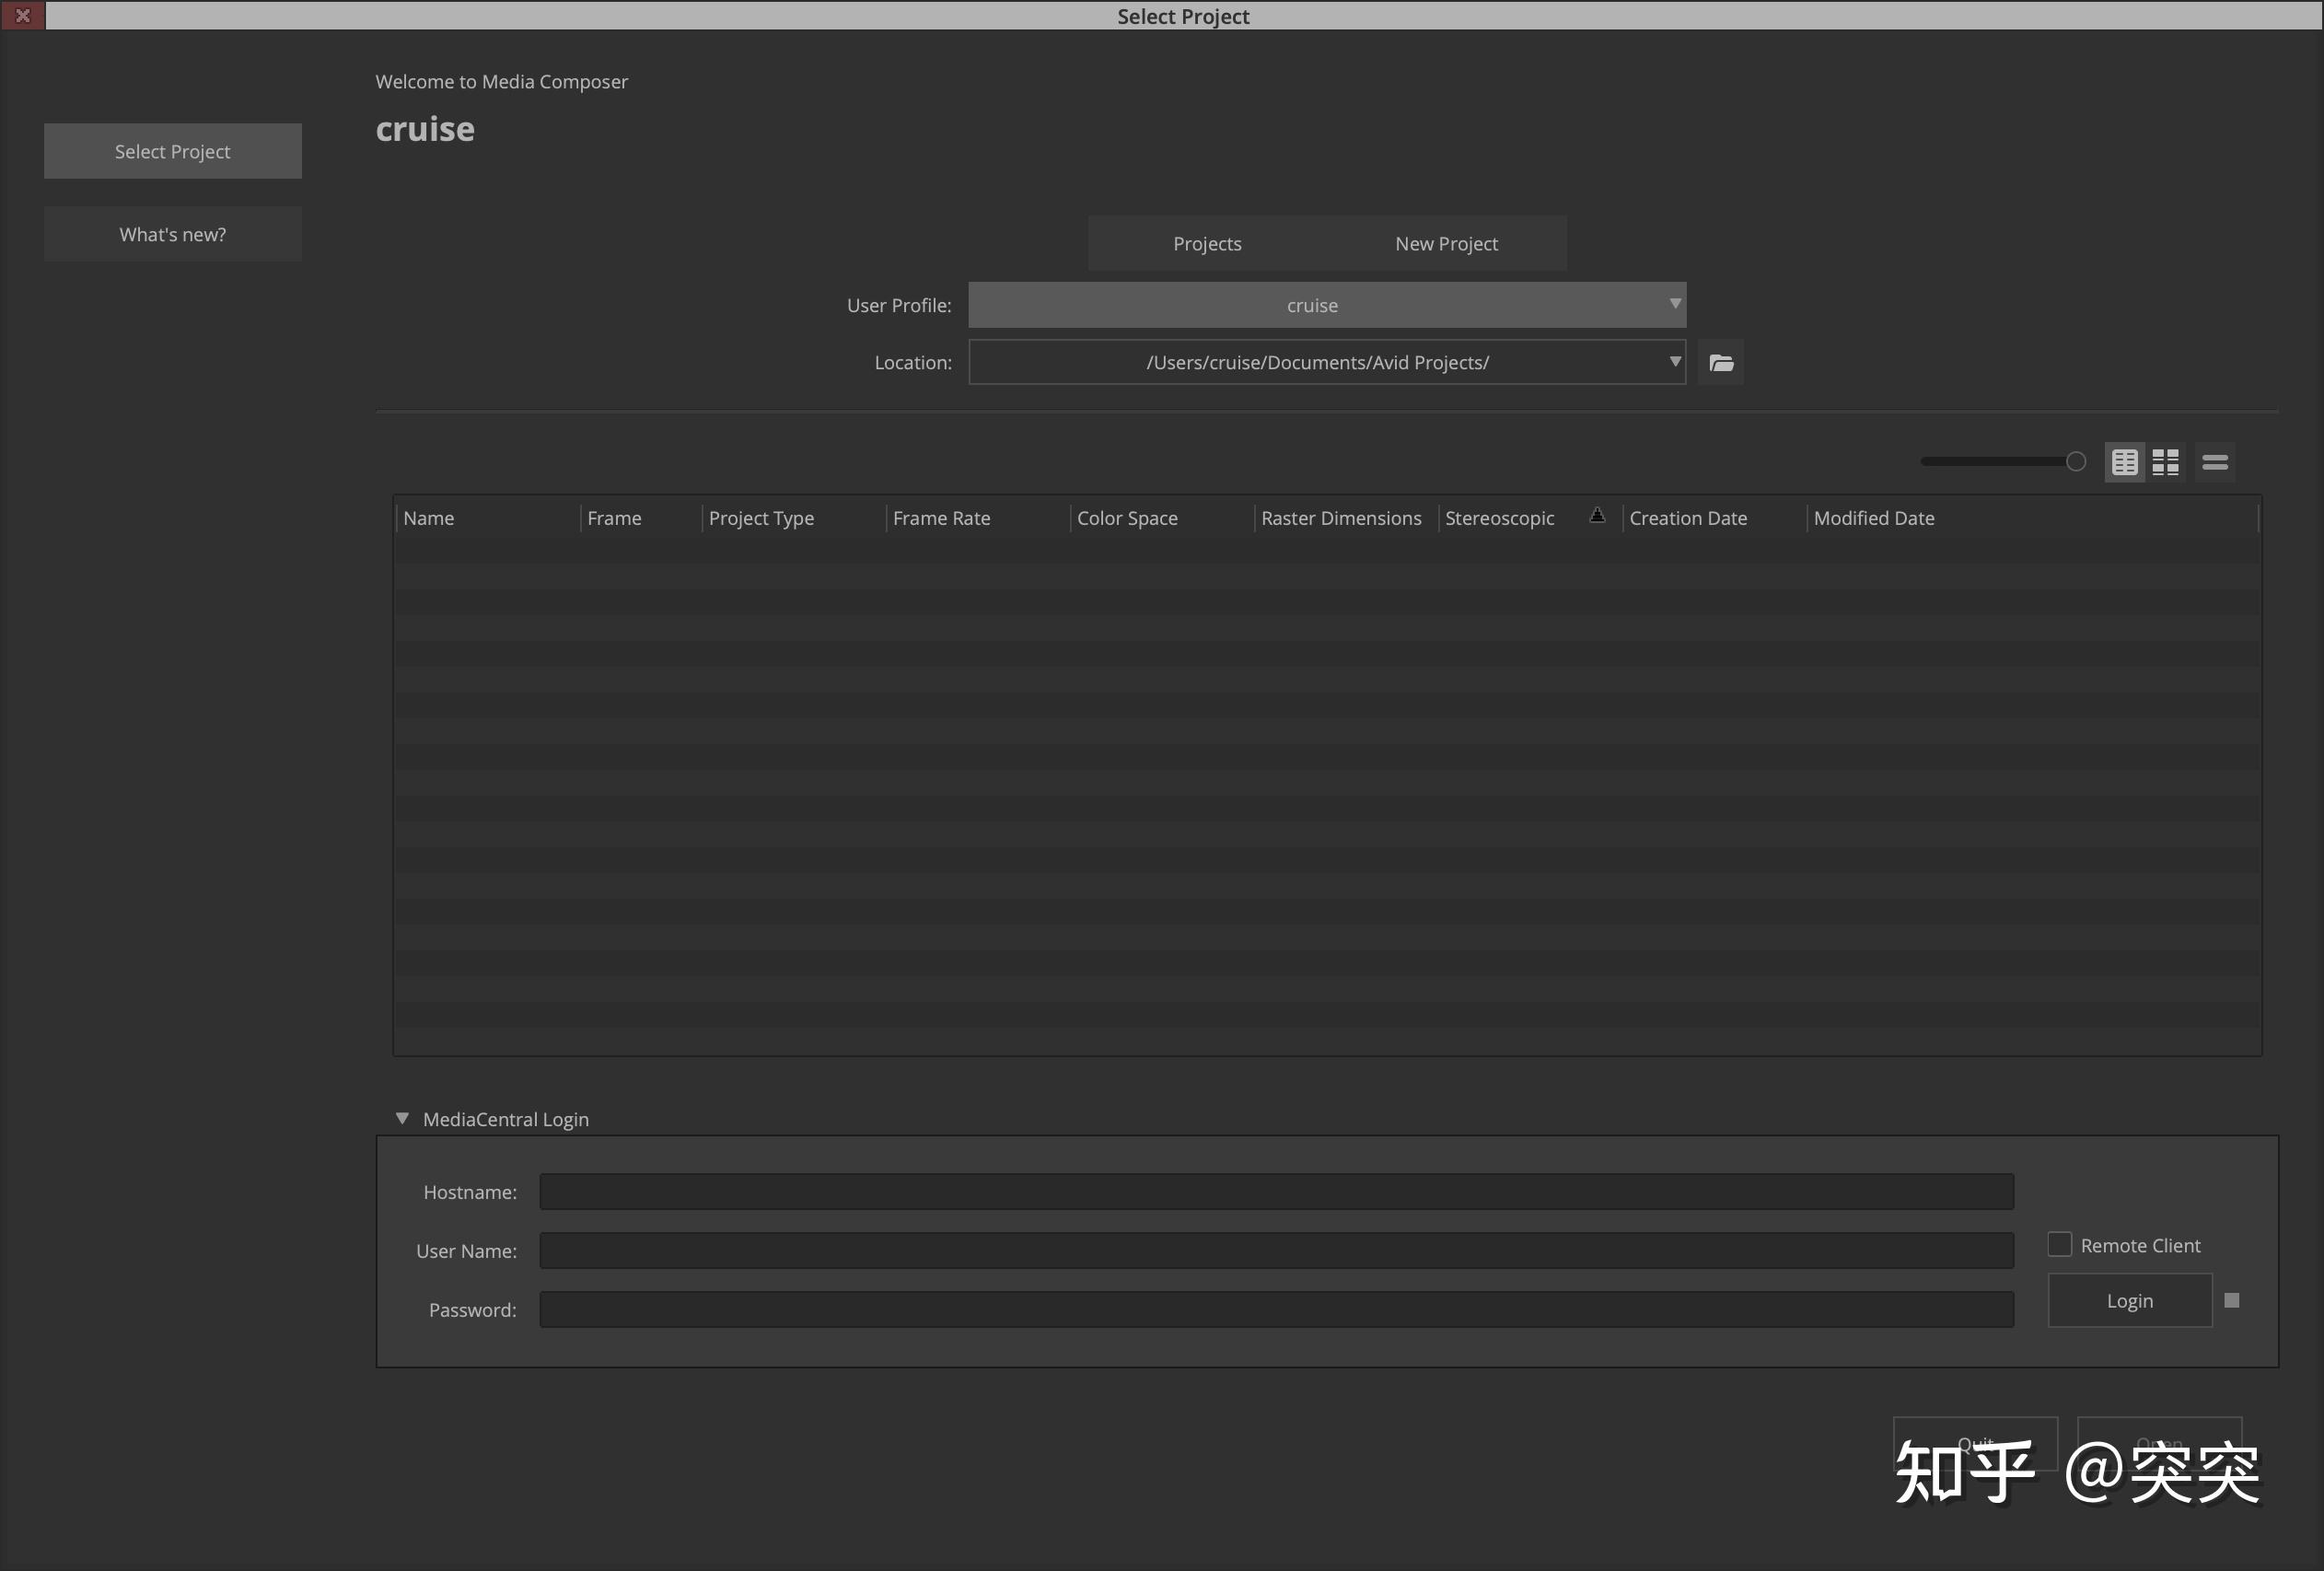The height and width of the screenshot is (1571, 2324).
Task: Browse for project location using folder icon
Action: pos(1720,362)
